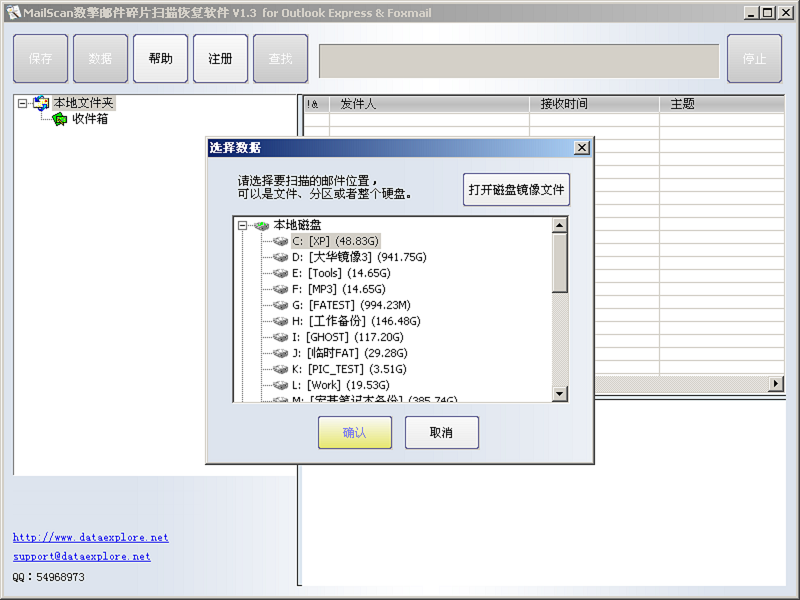Close the MailScan main window

(786, 13)
